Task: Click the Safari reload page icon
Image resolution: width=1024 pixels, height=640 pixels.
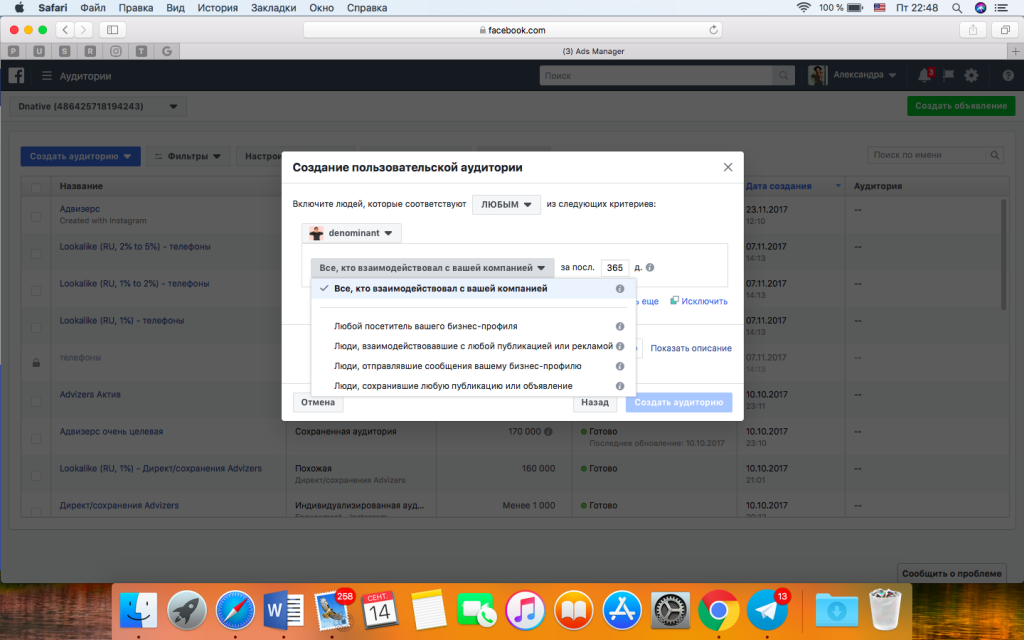Action: point(714,30)
